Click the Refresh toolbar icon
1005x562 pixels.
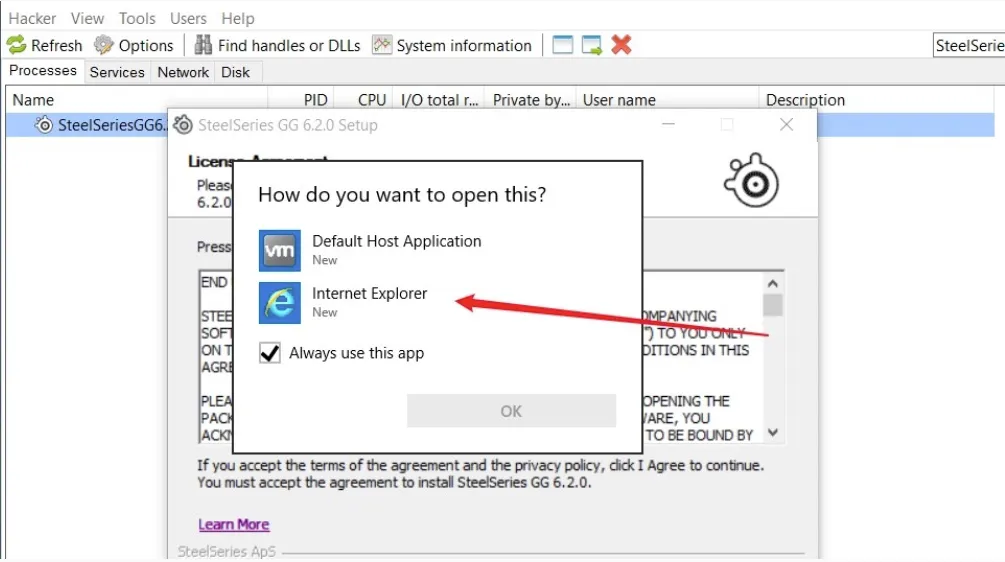point(17,45)
